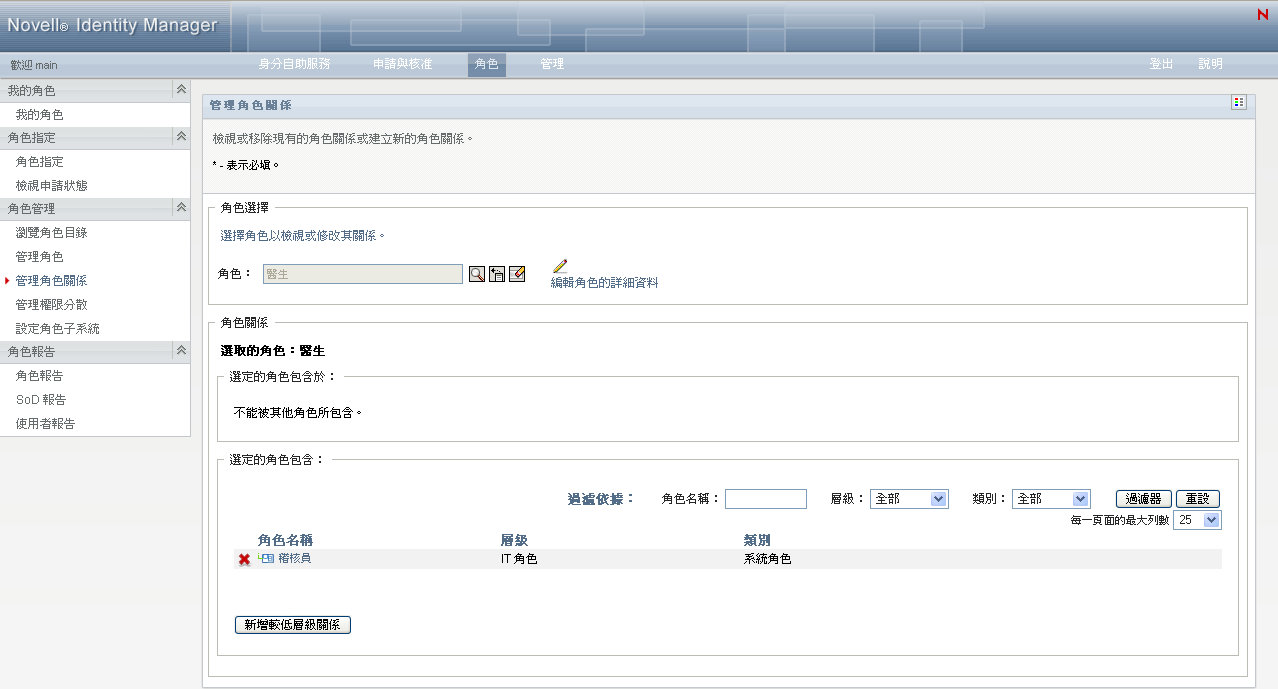The height and width of the screenshot is (689, 1278).
Task: Click the 歡迎 main welcome text
Action: tap(34, 65)
